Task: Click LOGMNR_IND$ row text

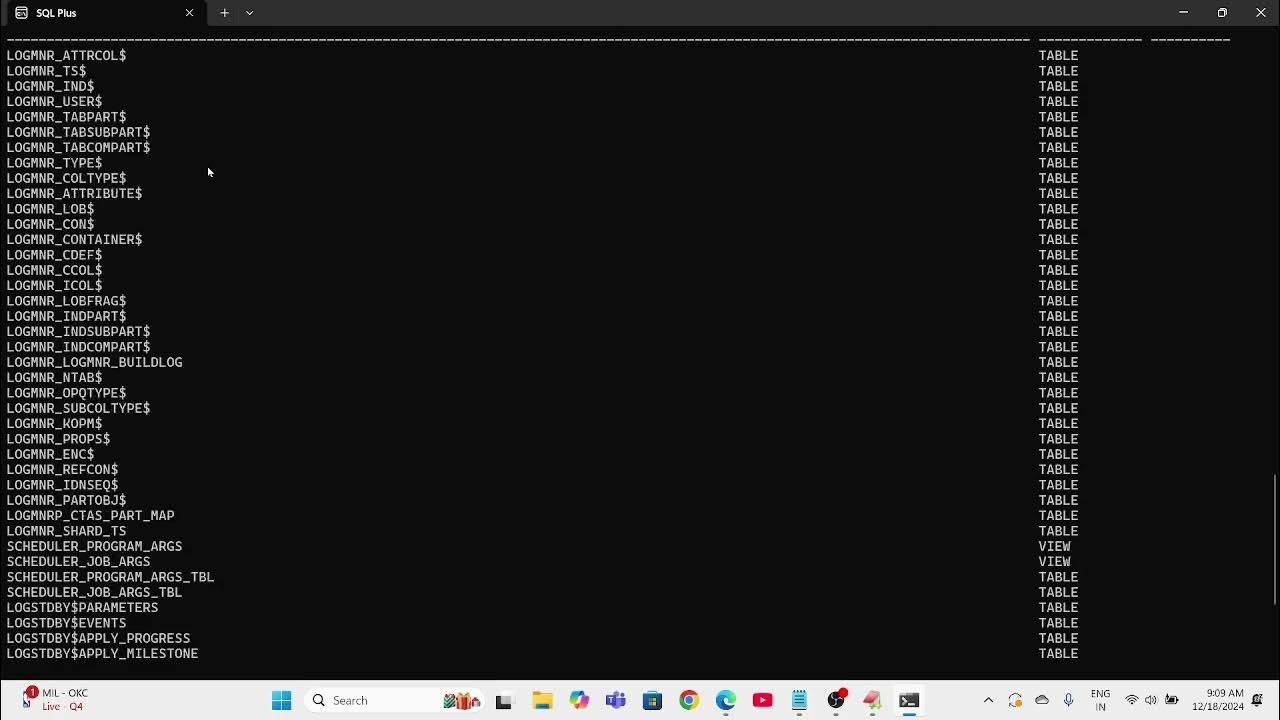Action: tap(50, 87)
